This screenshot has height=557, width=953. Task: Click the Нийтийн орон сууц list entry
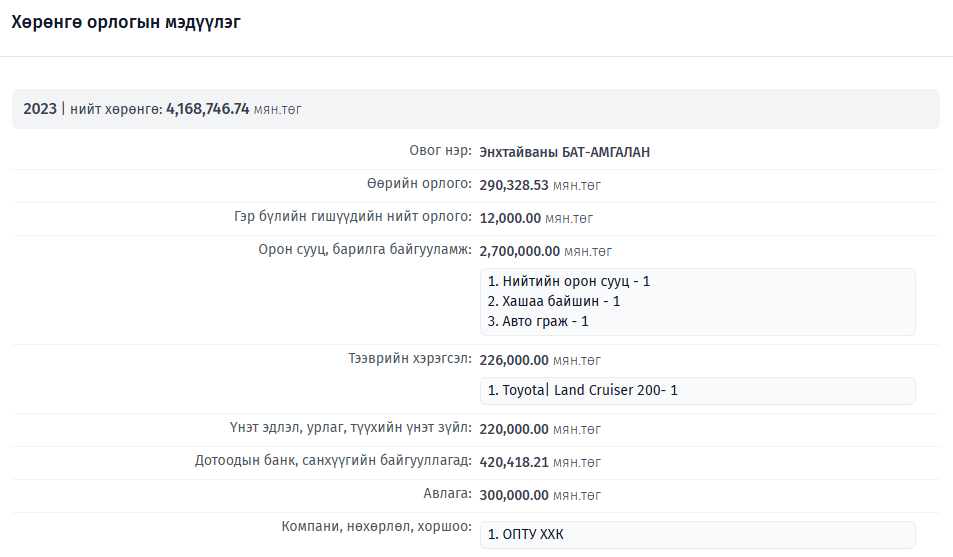(x=568, y=282)
